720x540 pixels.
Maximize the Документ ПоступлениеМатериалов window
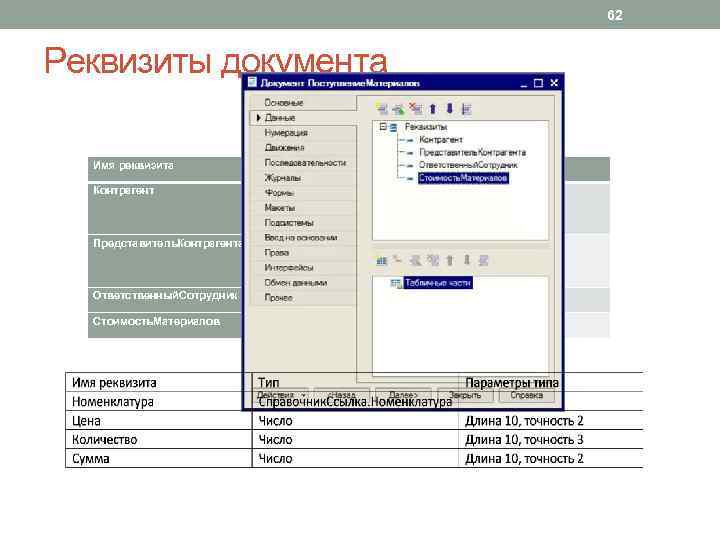click(538, 83)
